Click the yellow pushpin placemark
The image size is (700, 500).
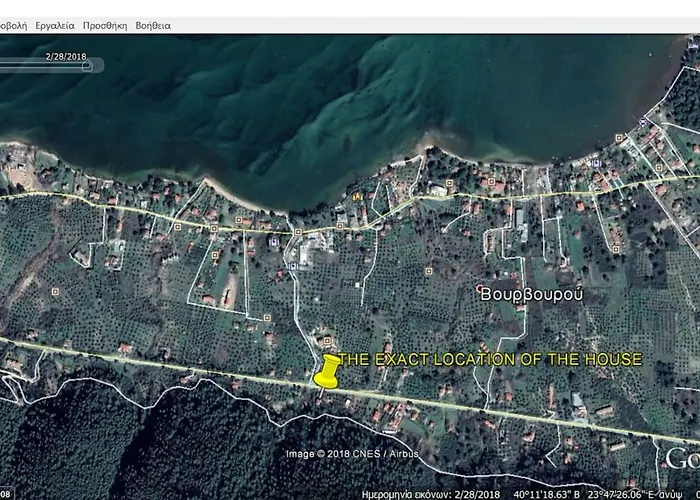pyautogui.click(x=326, y=371)
